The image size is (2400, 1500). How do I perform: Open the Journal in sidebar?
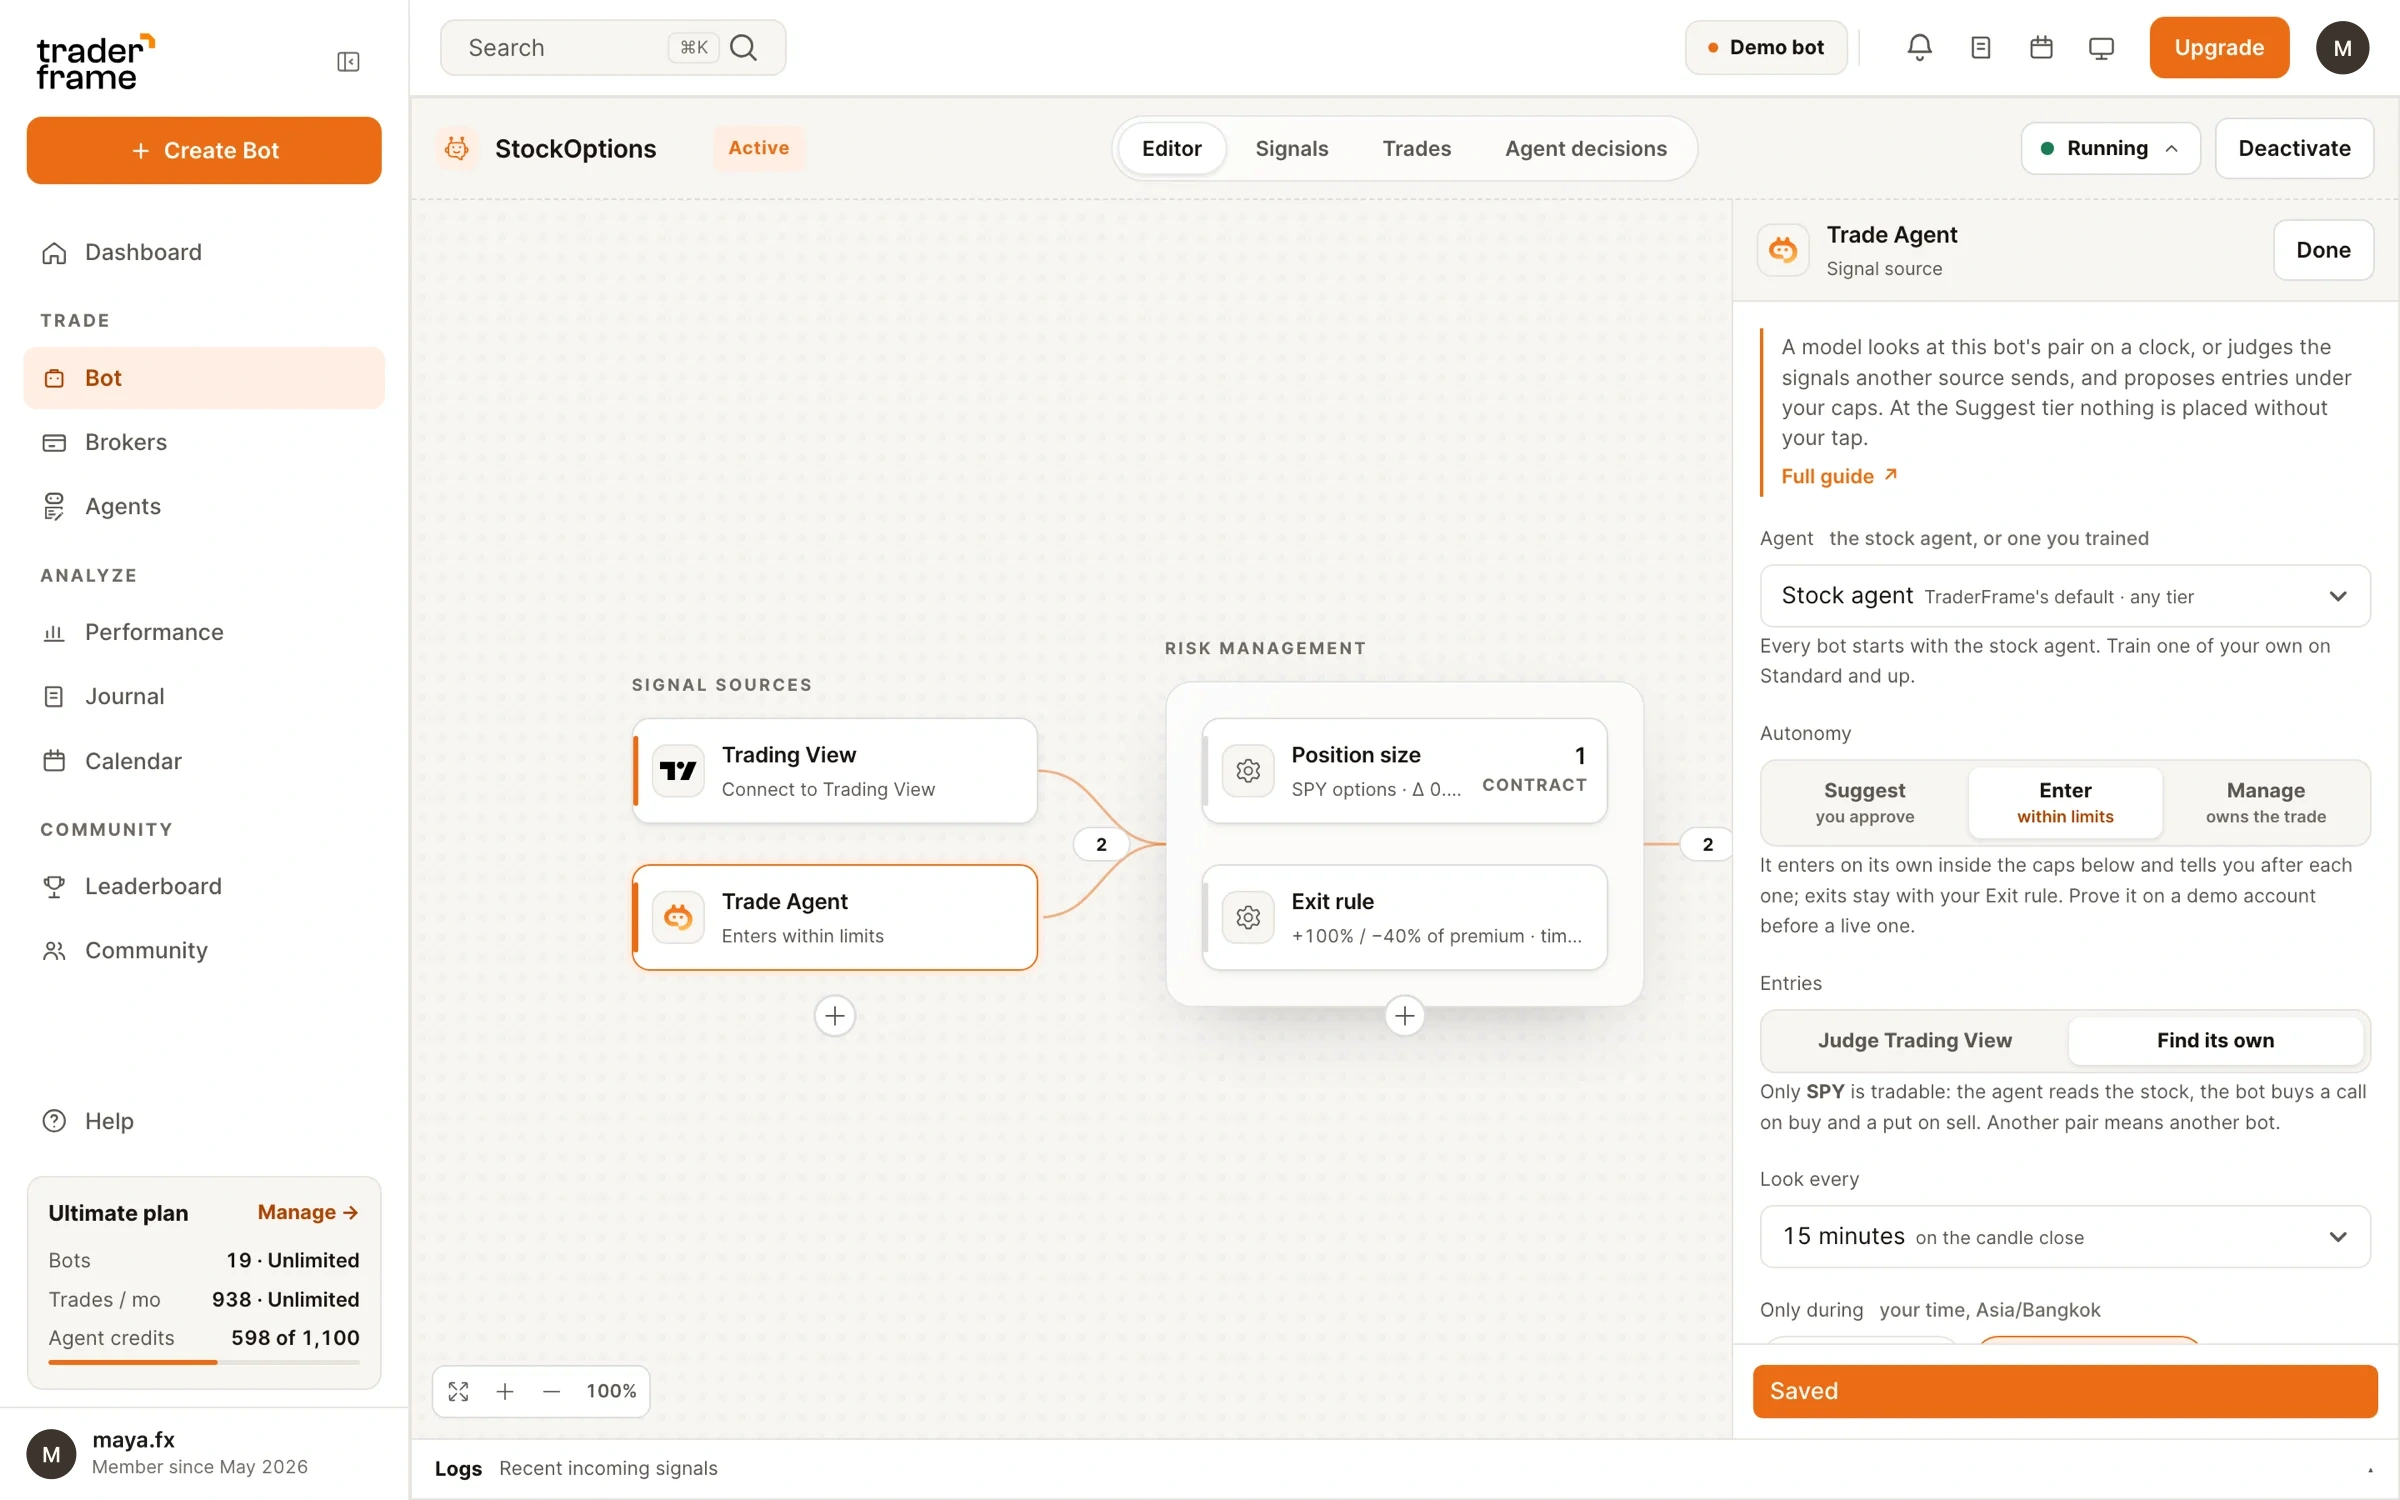pyautogui.click(x=204, y=696)
